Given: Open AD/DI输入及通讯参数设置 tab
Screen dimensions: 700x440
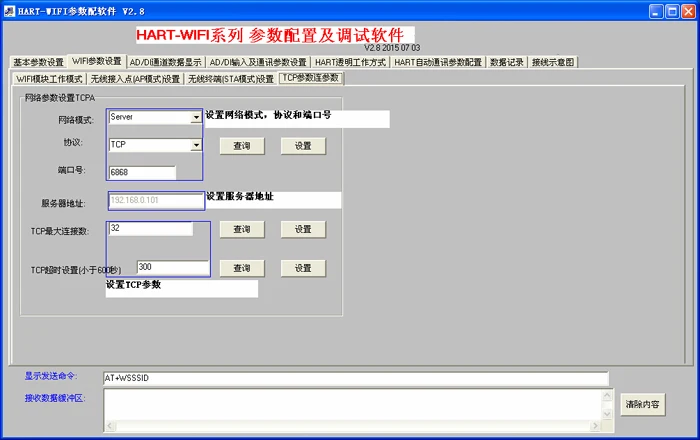Looking at the screenshot, I should tap(258, 62).
